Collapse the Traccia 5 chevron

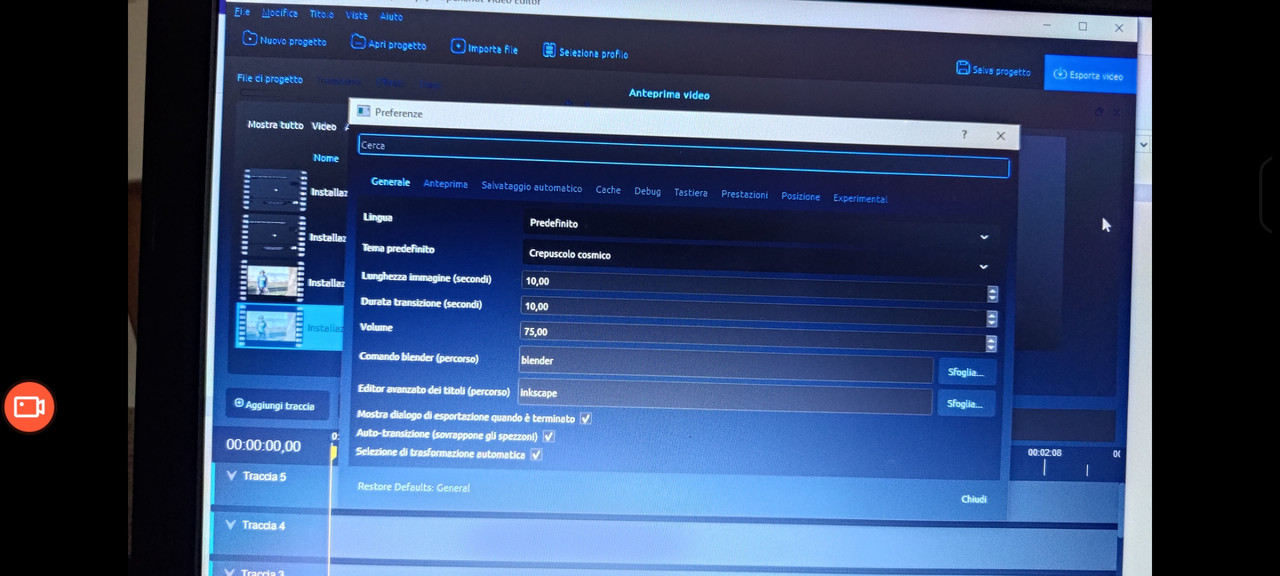click(232, 476)
